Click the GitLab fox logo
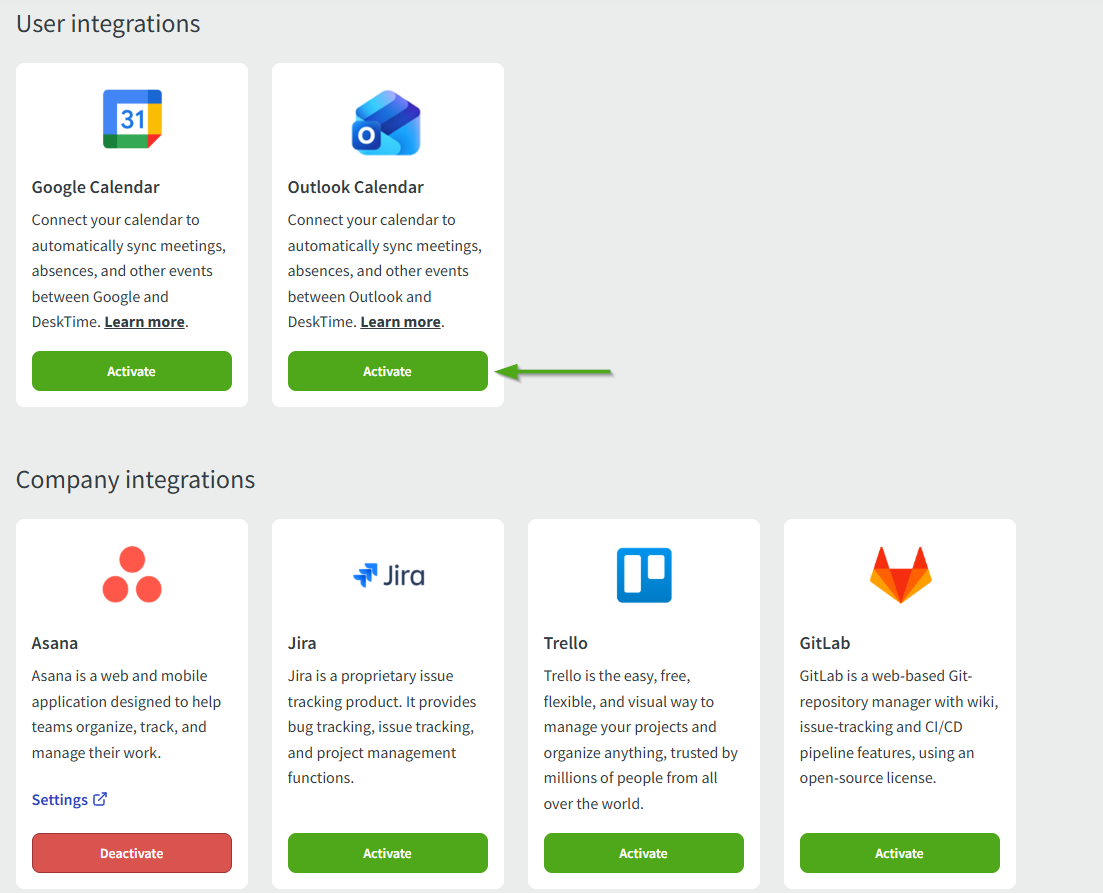Image resolution: width=1103 pixels, height=893 pixels. click(x=900, y=575)
